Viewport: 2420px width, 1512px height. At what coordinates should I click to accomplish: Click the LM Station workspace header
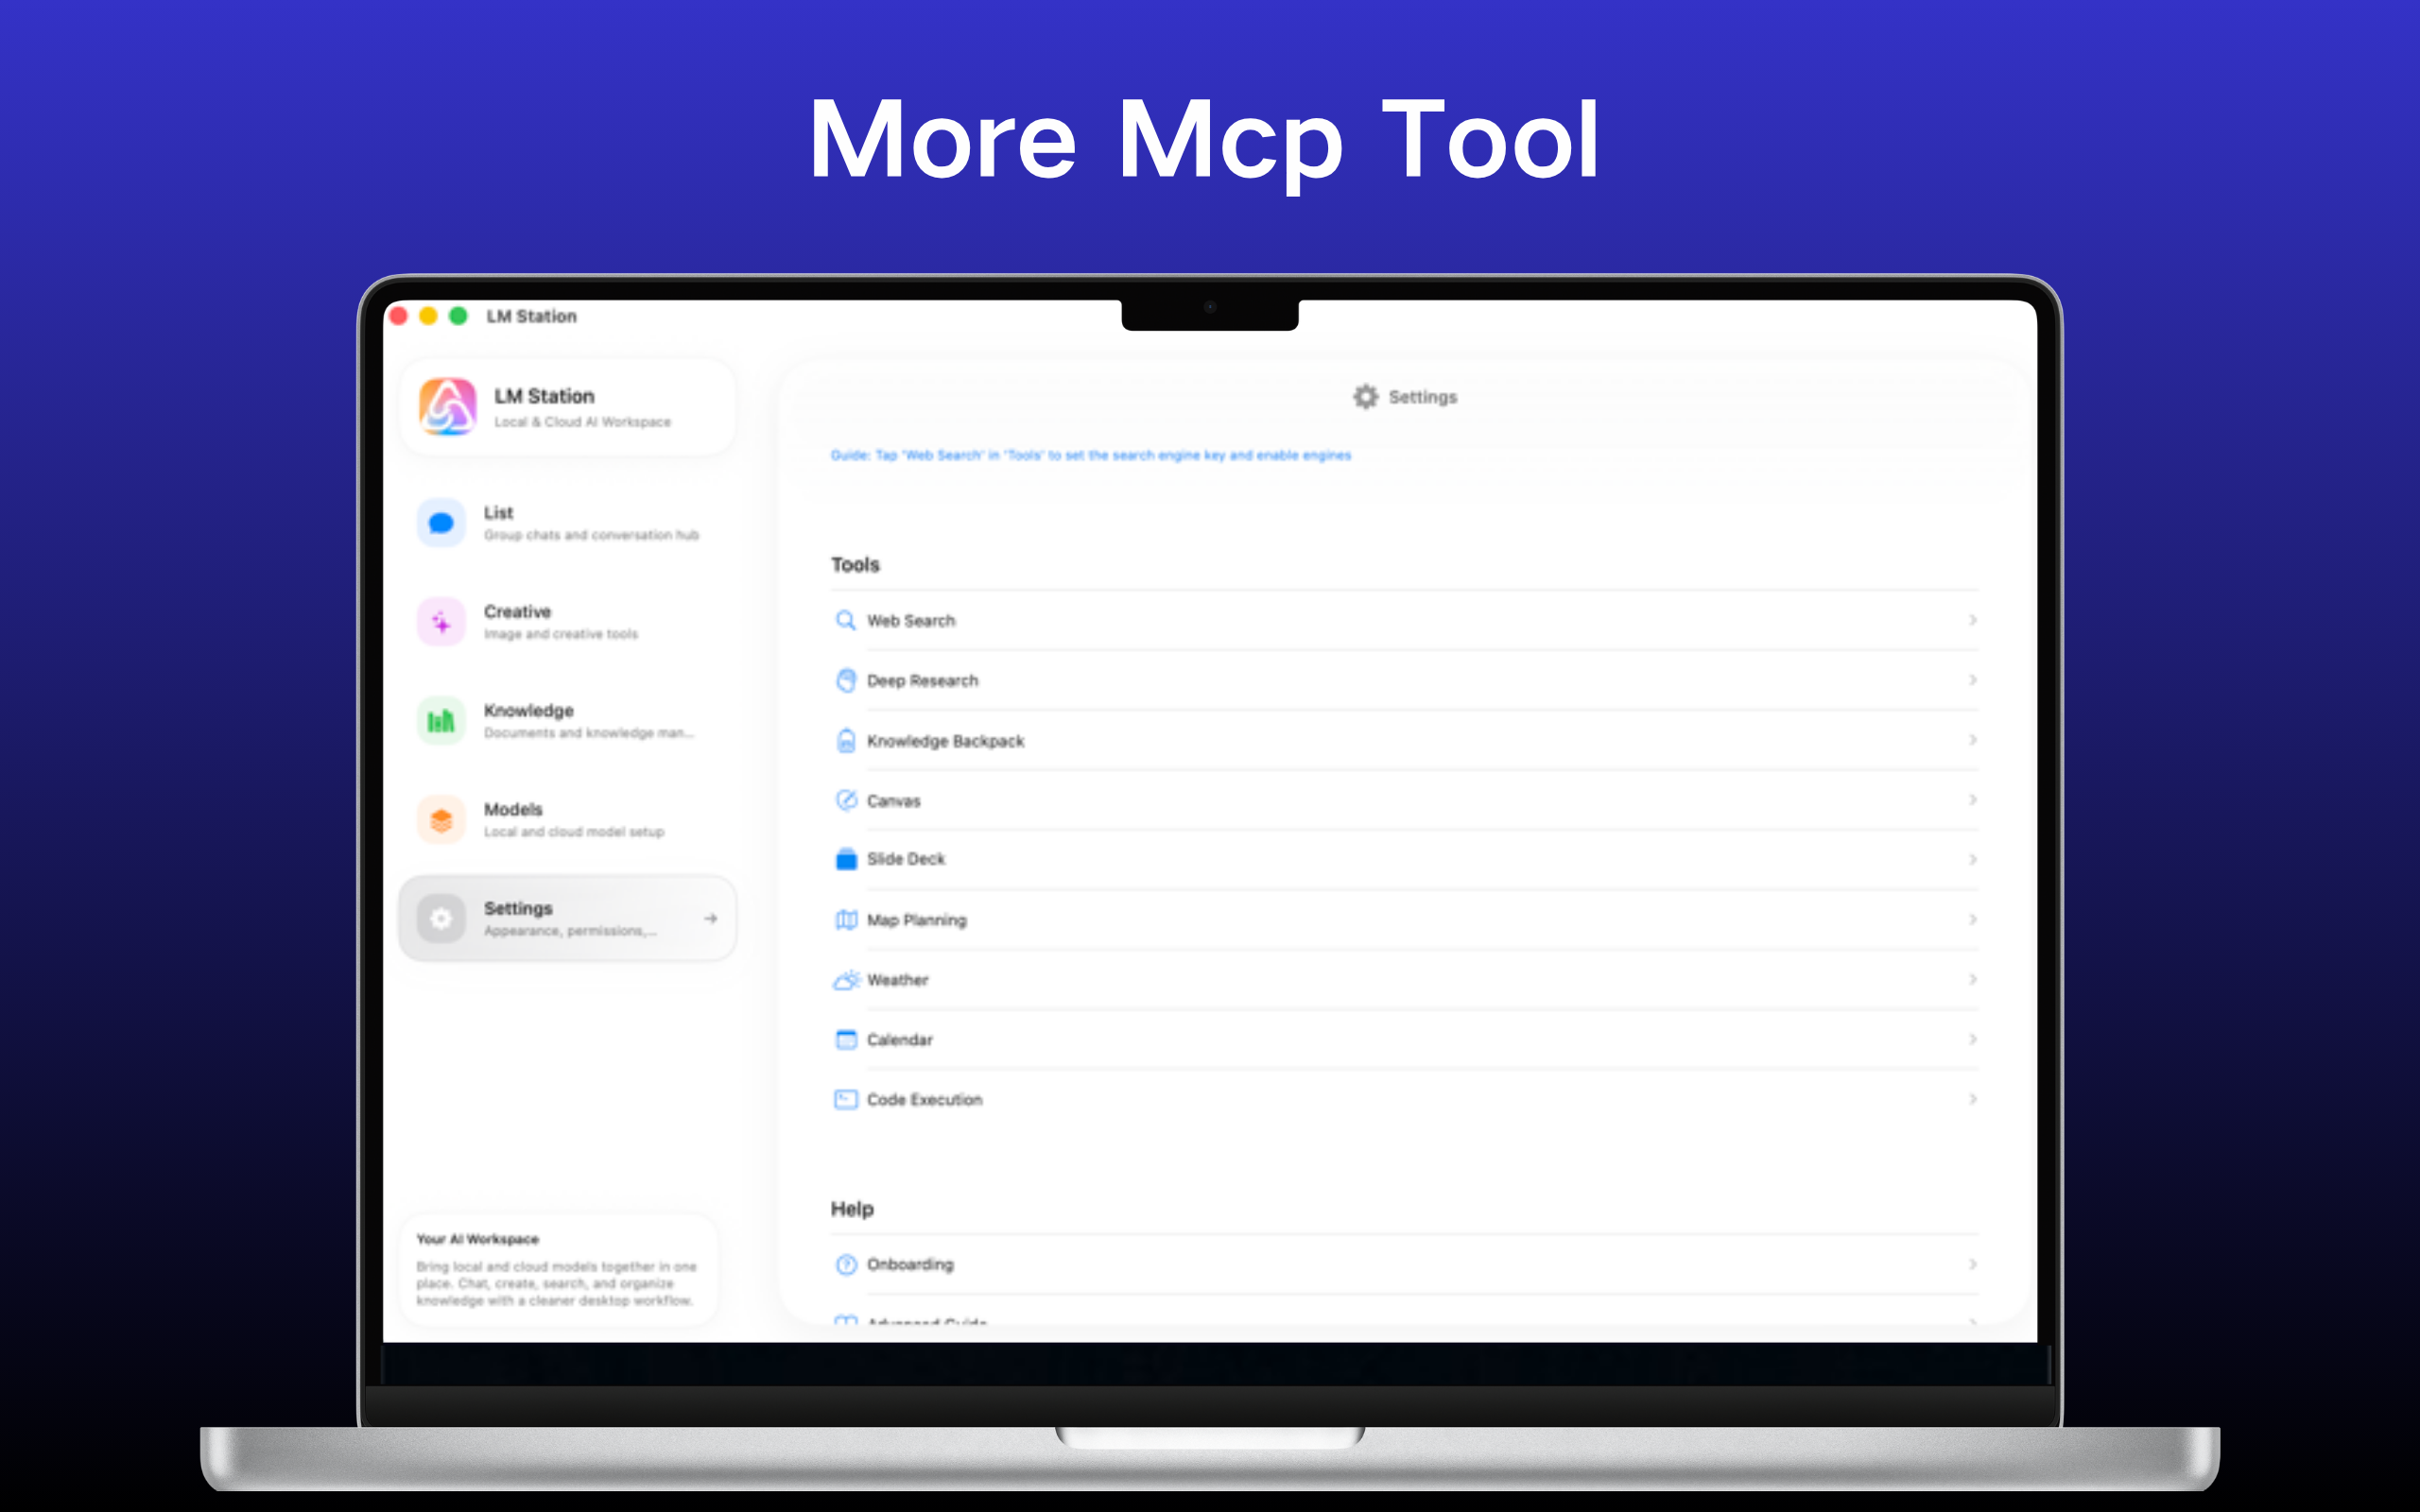[567, 406]
